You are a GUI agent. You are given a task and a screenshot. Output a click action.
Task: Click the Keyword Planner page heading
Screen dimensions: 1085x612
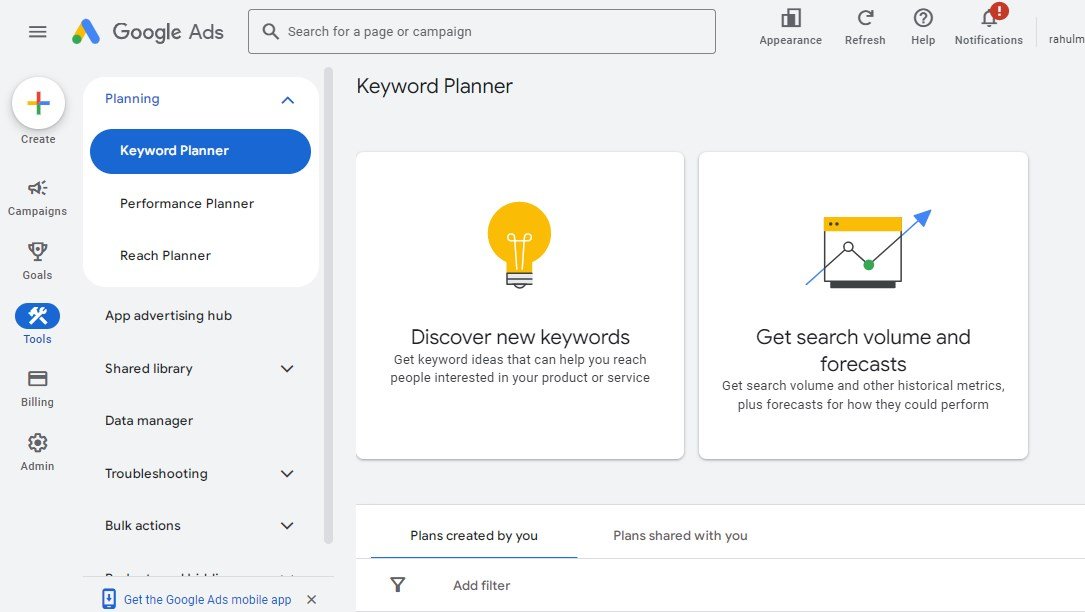click(x=435, y=87)
